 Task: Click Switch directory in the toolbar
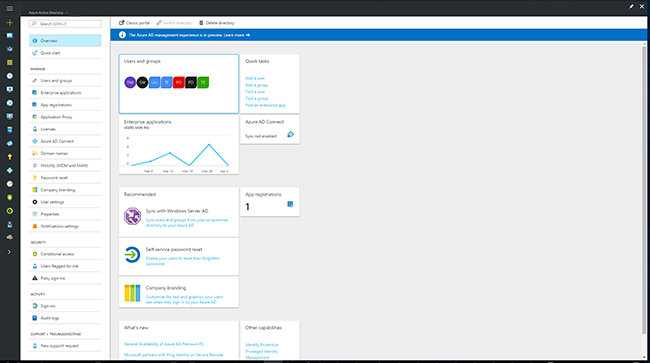[174, 23]
